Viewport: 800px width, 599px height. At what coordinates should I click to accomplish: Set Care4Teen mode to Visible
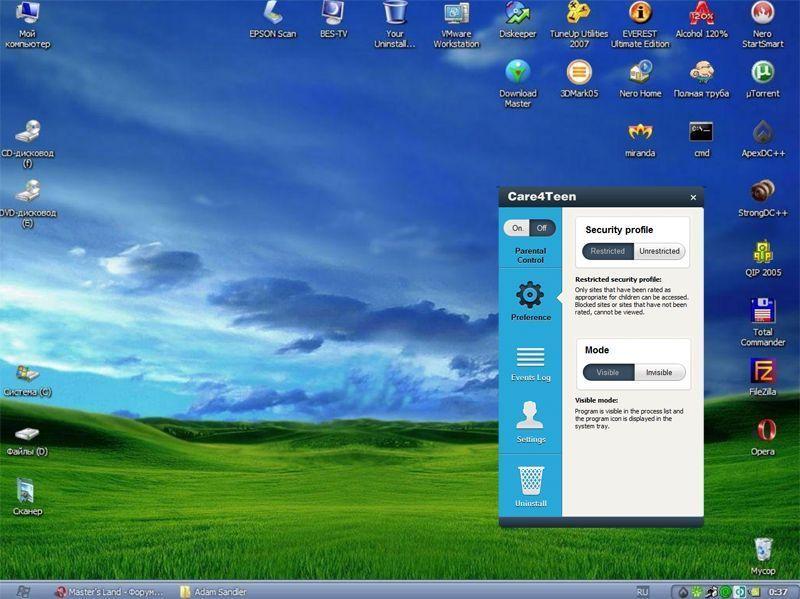coord(608,372)
